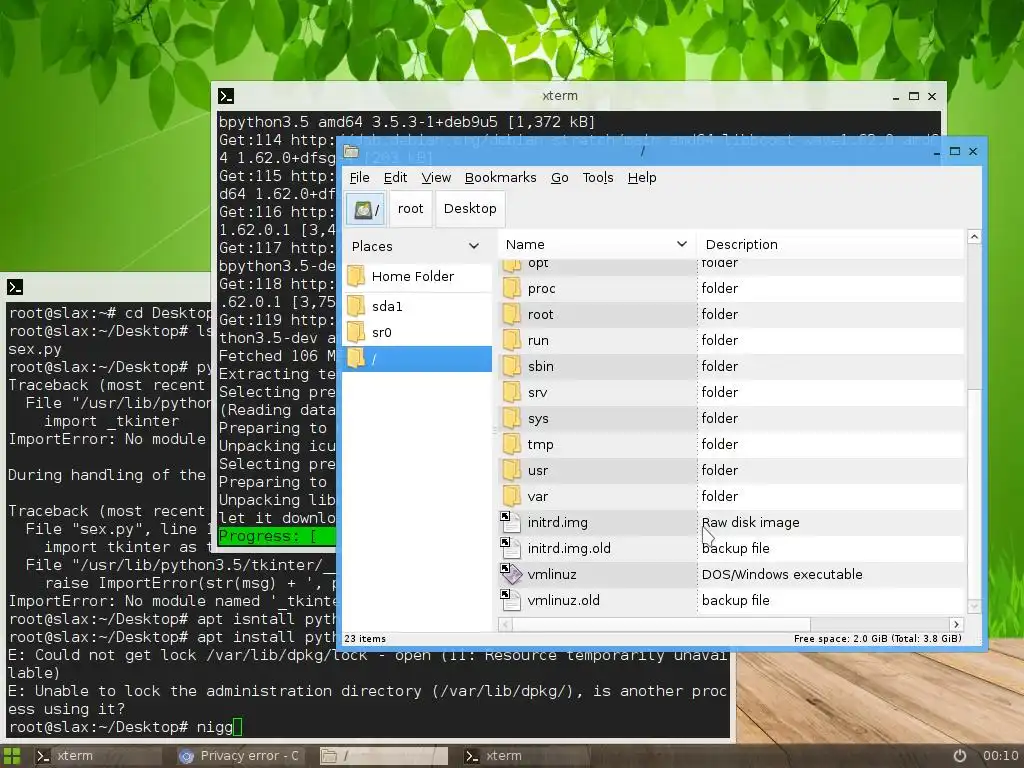Select the tmp folder icon

tap(512, 445)
